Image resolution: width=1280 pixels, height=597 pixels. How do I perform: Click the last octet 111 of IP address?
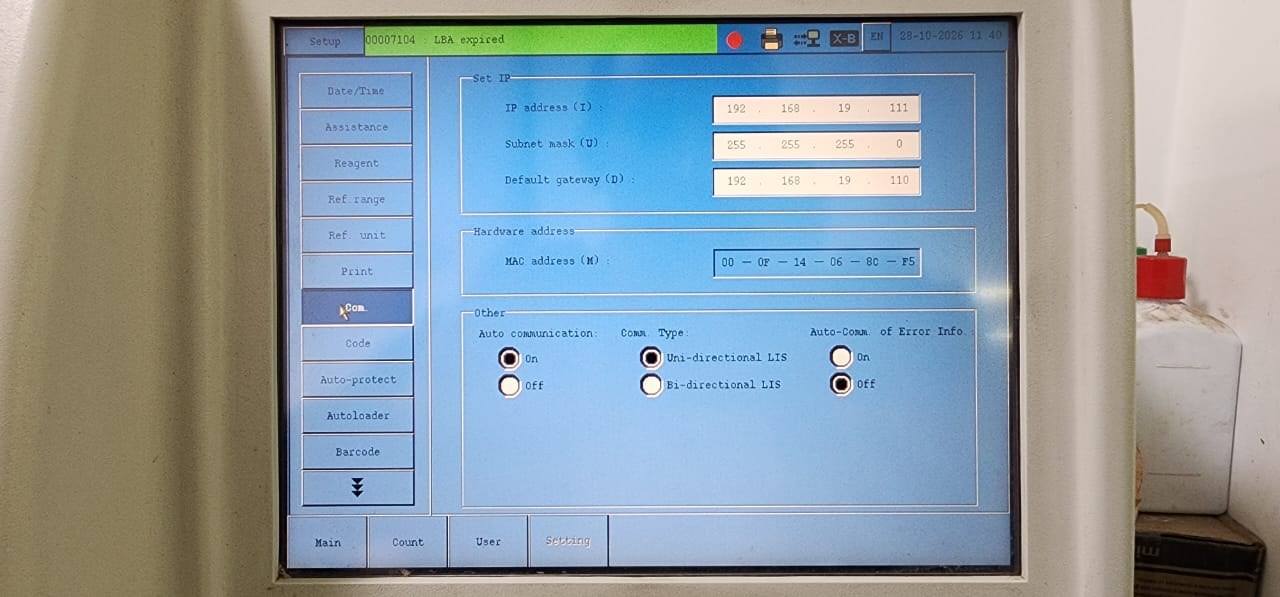tap(898, 108)
